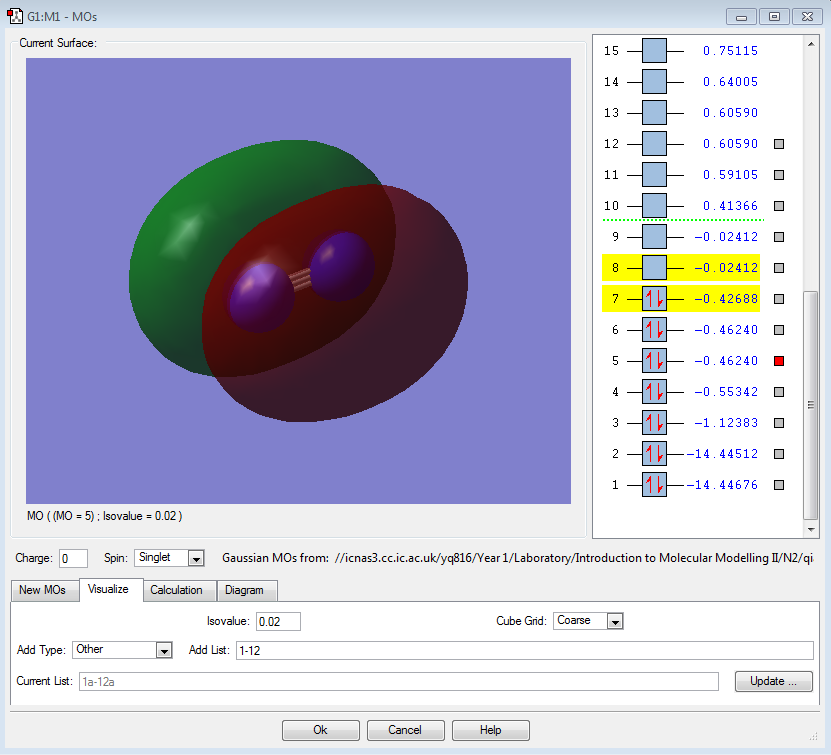The width and height of the screenshot is (831, 755).
Task: Click occupied orbital box for MO 4
Action: click(x=654, y=392)
